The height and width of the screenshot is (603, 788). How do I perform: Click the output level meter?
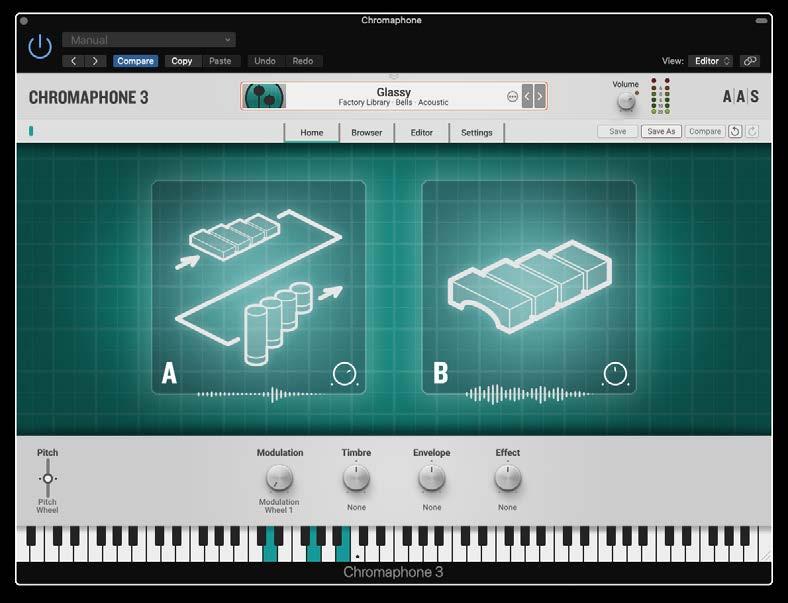coord(660,95)
